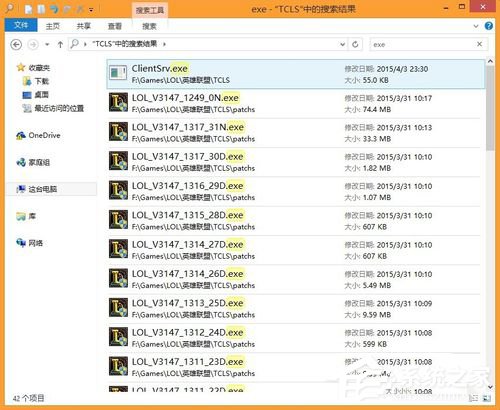Click the search box containing exe
Viewport: 500px width, 410px height.
(422, 44)
